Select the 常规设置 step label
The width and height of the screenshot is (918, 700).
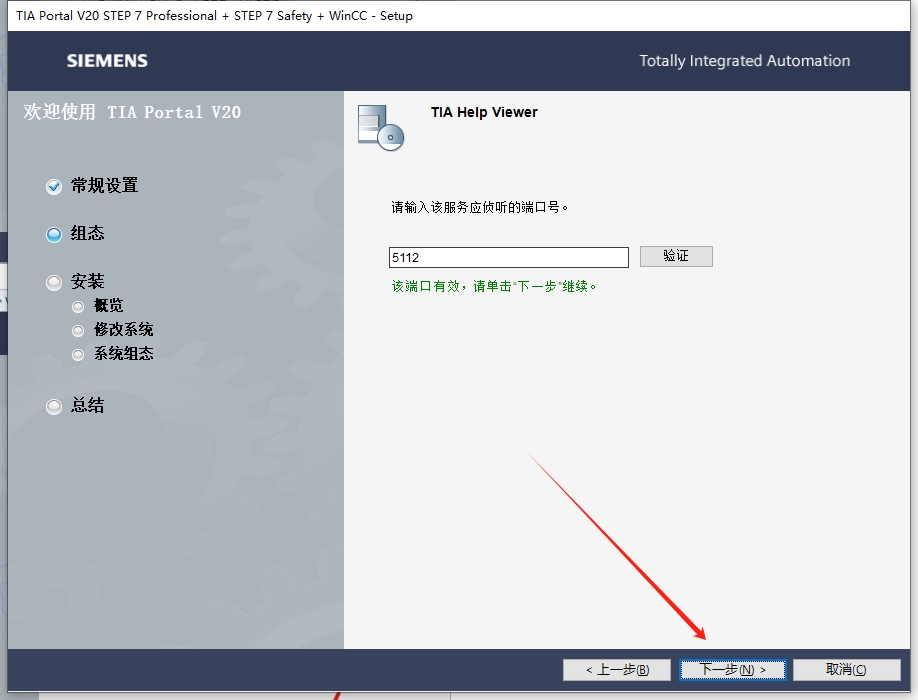pyautogui.click(x=104, y=186)
